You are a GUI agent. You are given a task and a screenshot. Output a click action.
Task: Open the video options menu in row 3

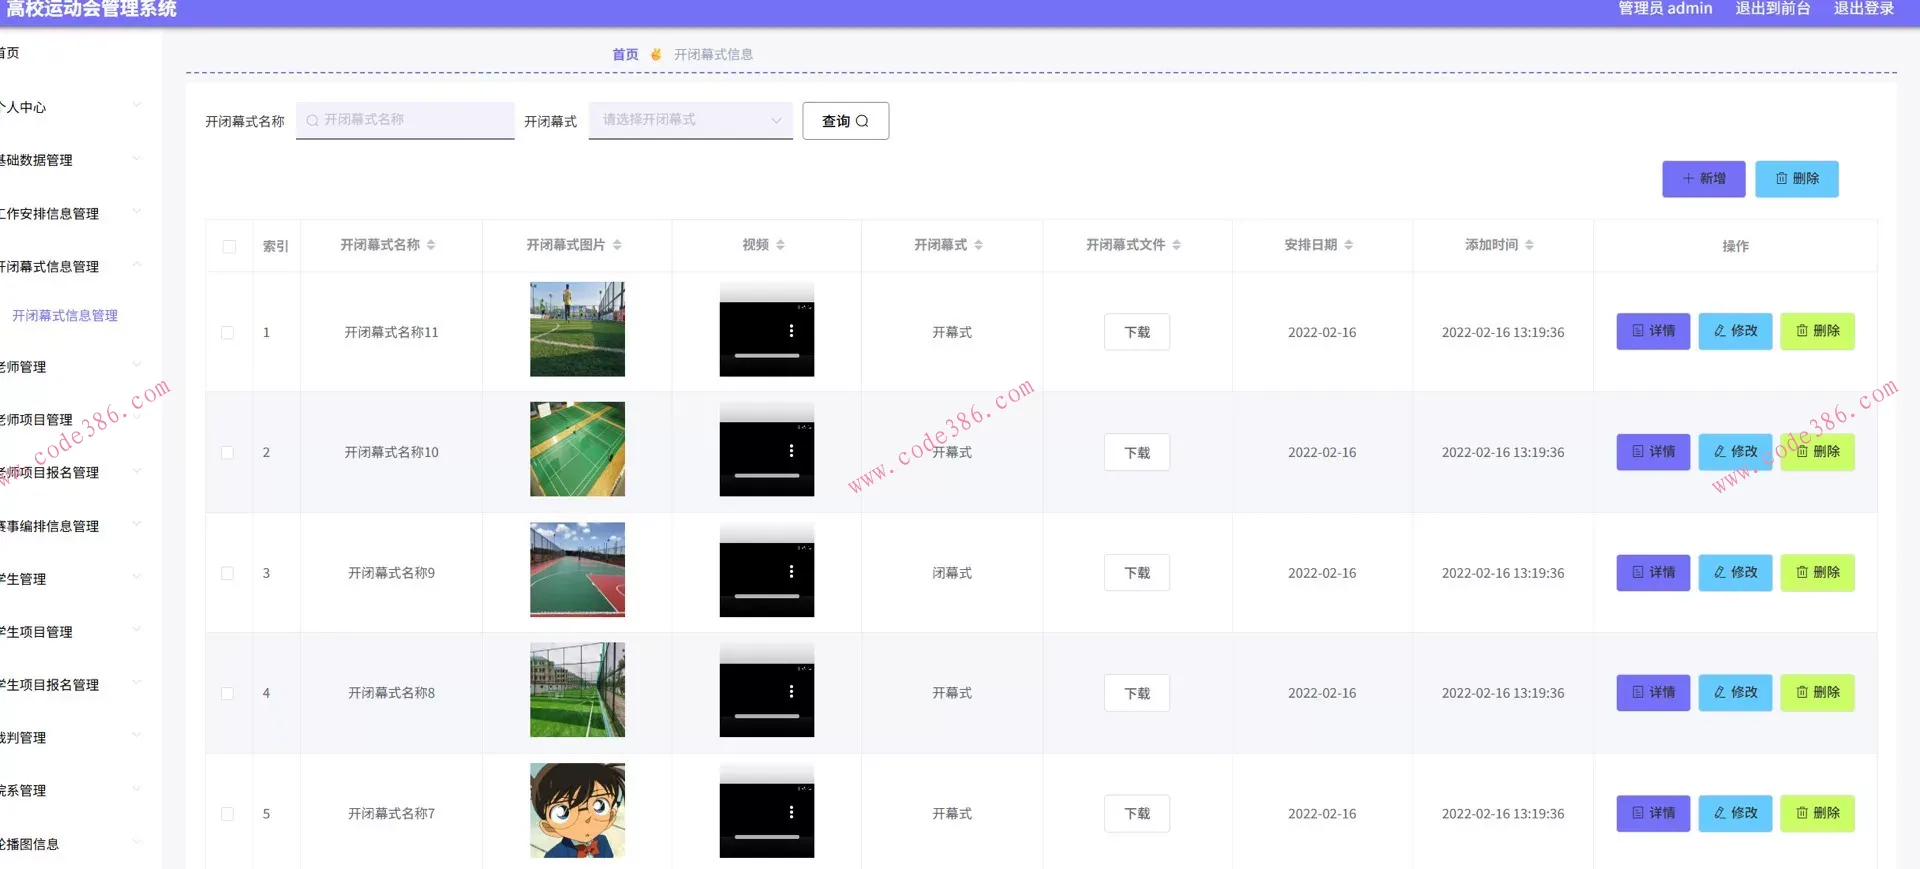(791, 572)
